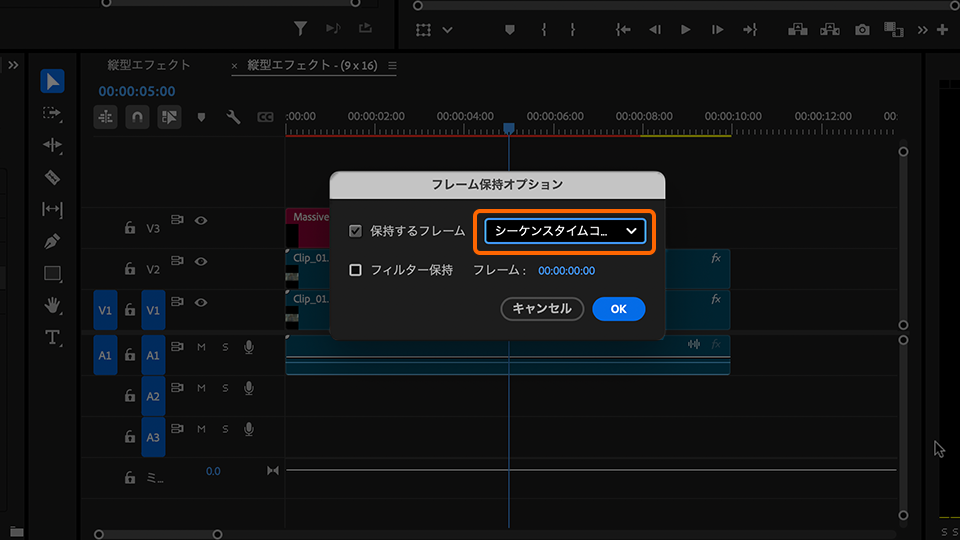The image size is (960, 540).
Task: Click the キャンセル button
Action: (x=542, y=309)
